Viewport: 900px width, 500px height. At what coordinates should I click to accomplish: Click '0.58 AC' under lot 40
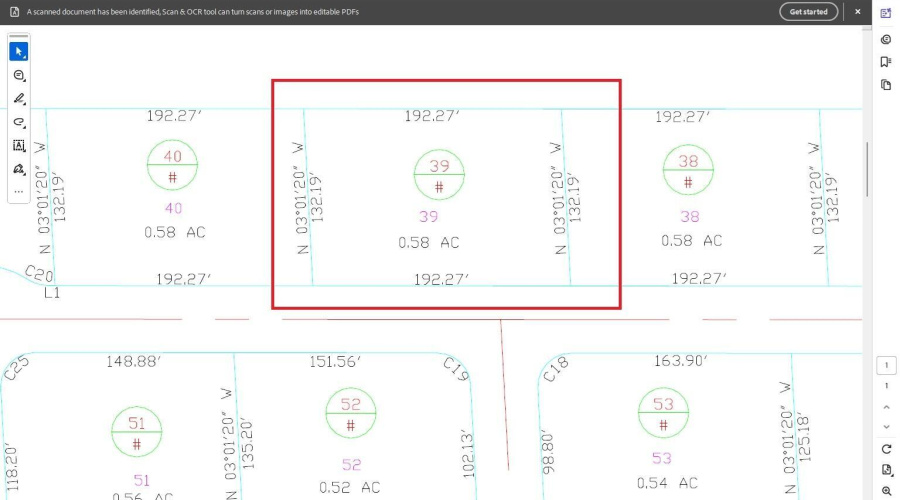pyautogui.click(x=174, y=232)
